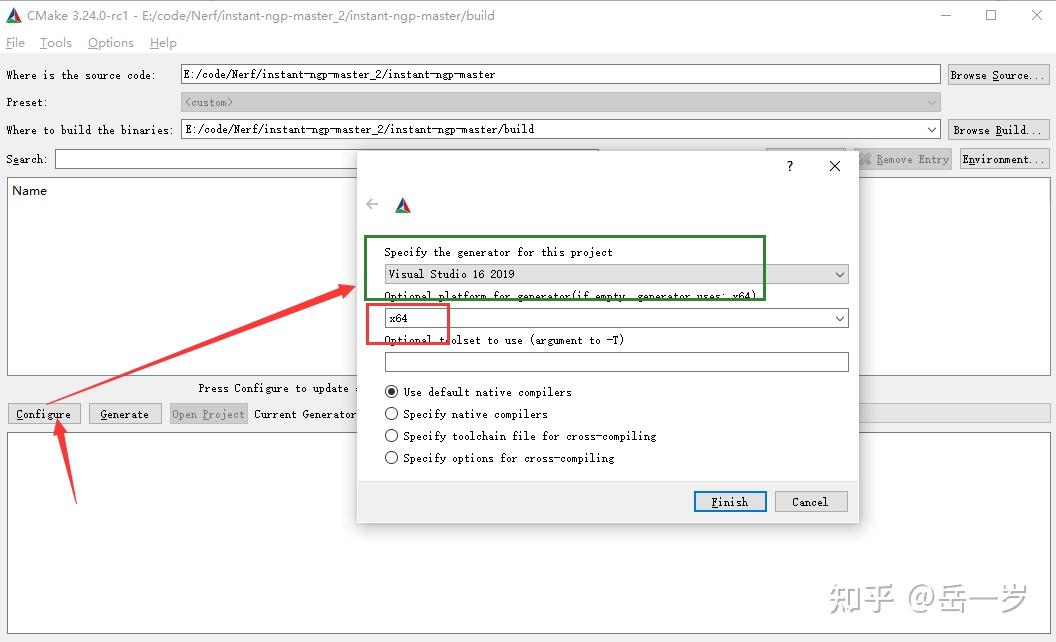The height and width of the screenshot is (642, 1056).
Task: Open the Preset dropdown showing custom
Action: (x=932, y=101)
